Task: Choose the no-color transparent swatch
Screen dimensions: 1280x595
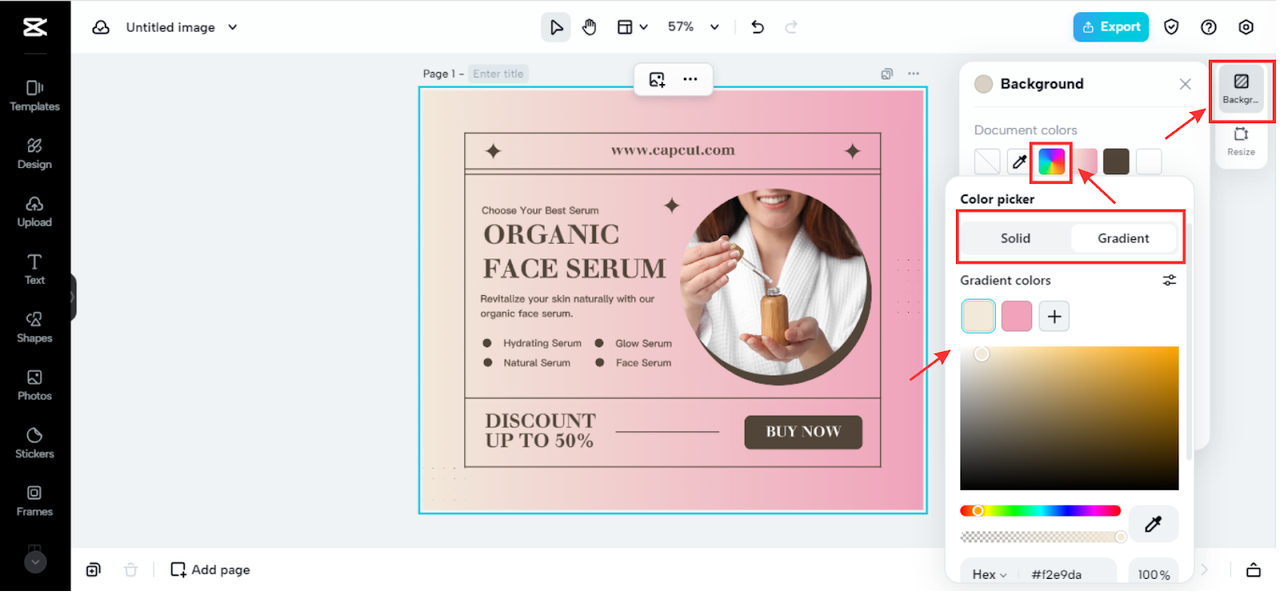Action: pyautogui.click(x=987, y=161)
